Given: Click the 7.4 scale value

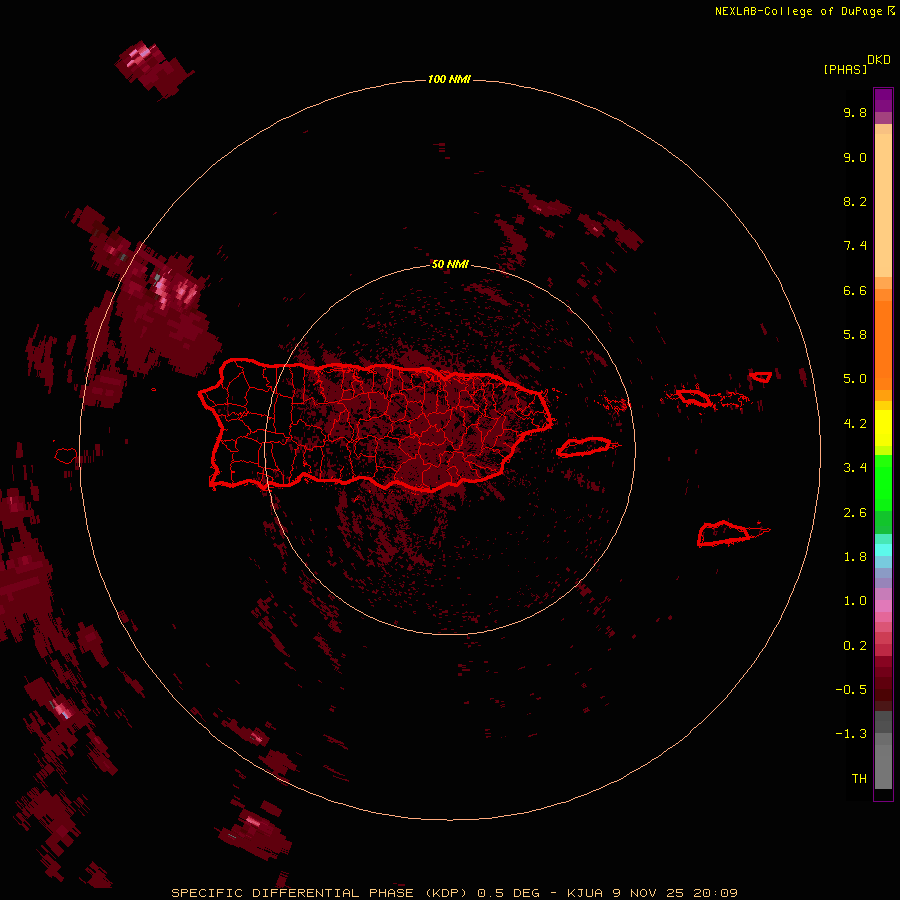Looking at the screenshot, I should point(855,246).
